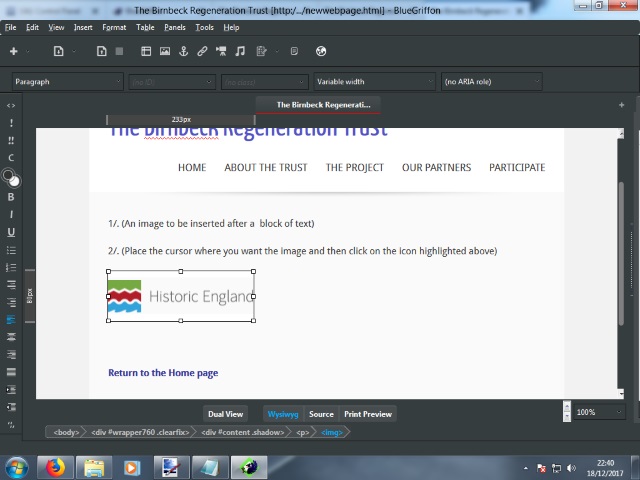Toggle the highlighted align left button

(x=11, y=319)
